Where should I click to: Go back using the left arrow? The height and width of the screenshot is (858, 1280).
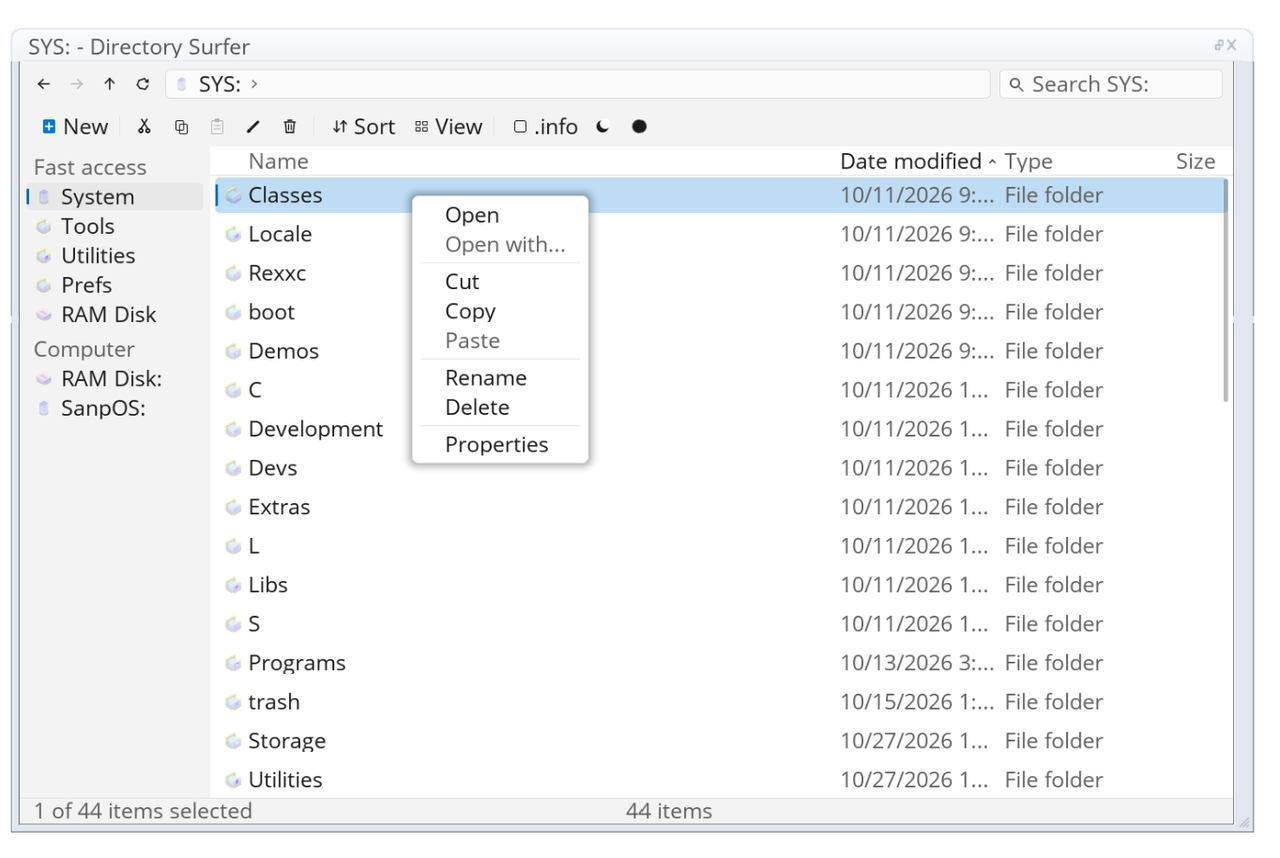pyautogui.click(x=43, y=84)
